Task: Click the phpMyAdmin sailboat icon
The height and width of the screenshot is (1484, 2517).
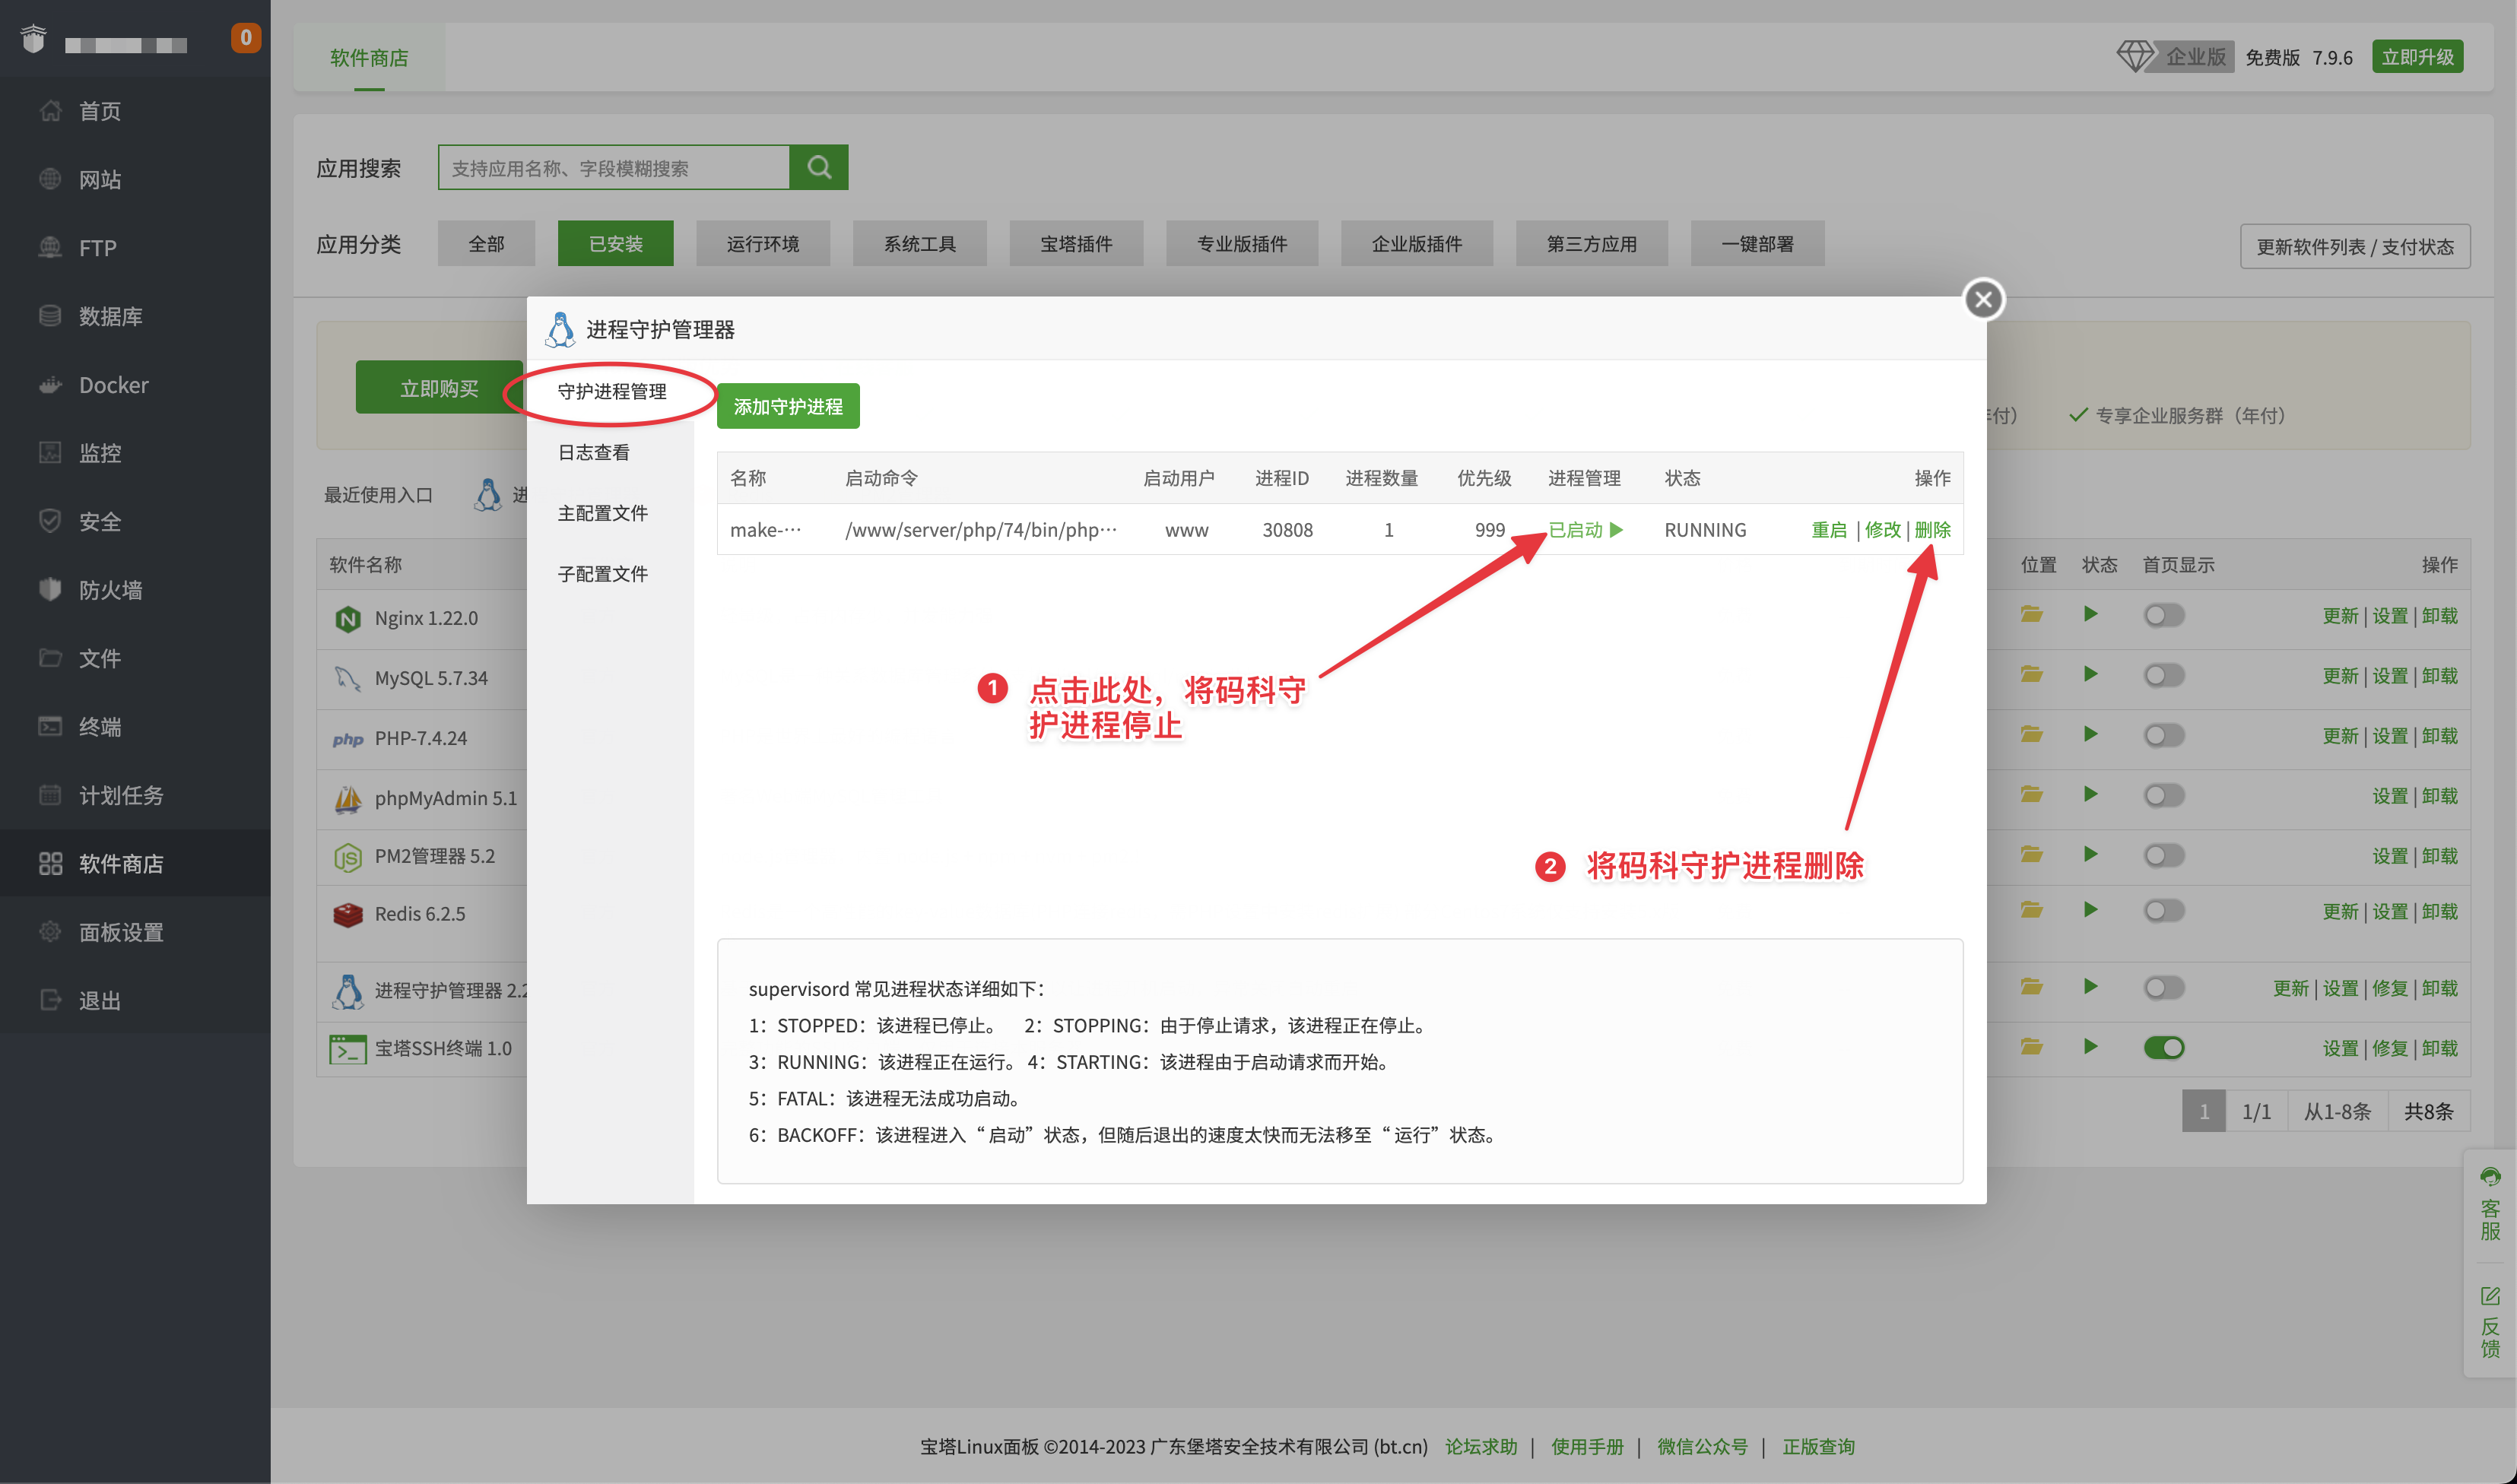Action: pos(347,798)
